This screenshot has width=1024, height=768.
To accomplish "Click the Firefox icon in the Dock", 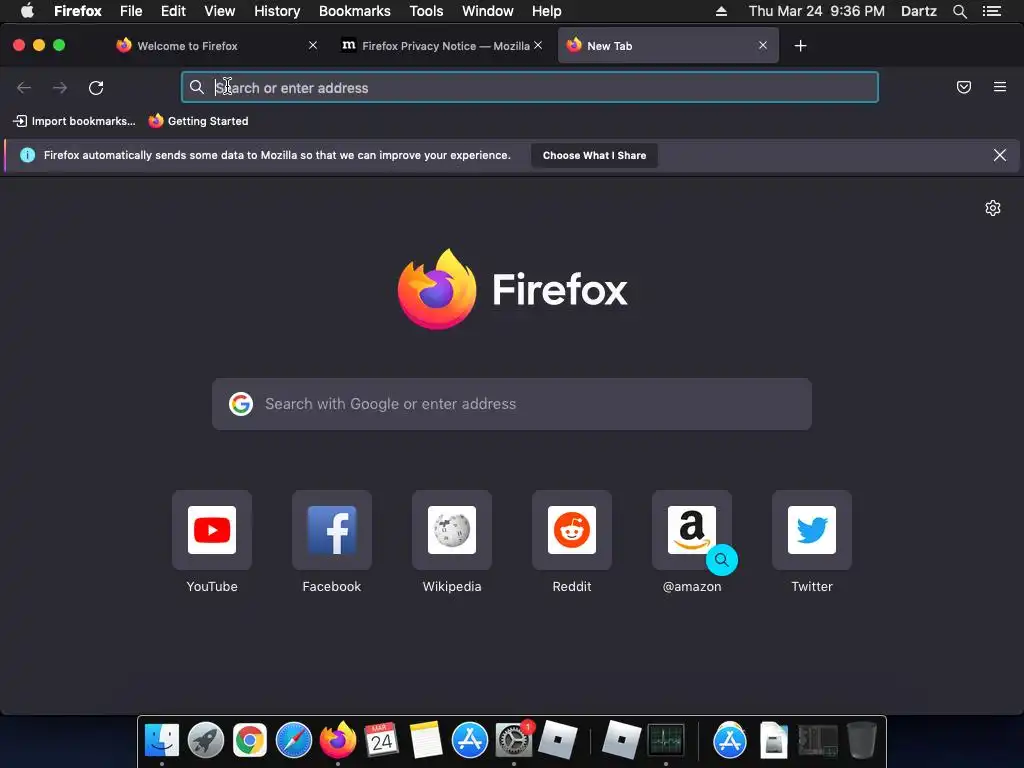I will coord(338,741).
